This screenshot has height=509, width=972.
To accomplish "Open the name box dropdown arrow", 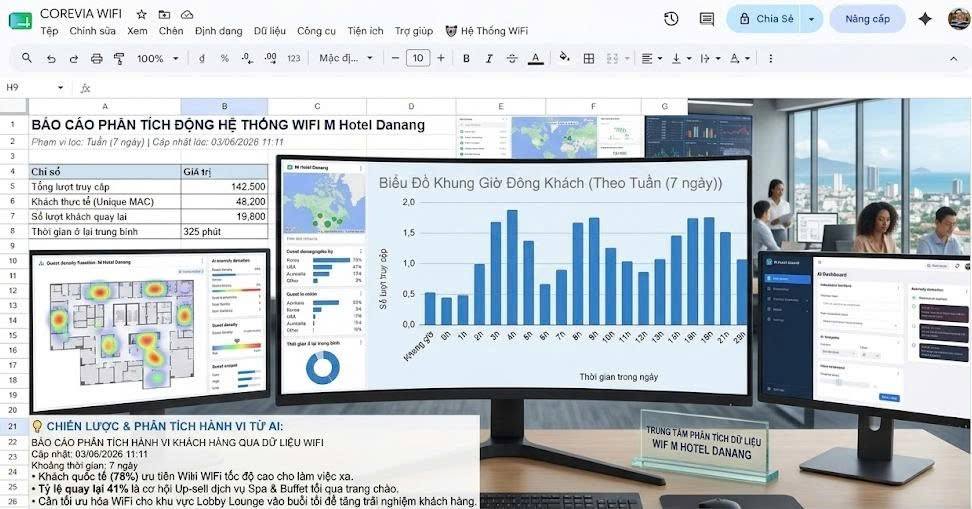I will click(x=60, y=88).
